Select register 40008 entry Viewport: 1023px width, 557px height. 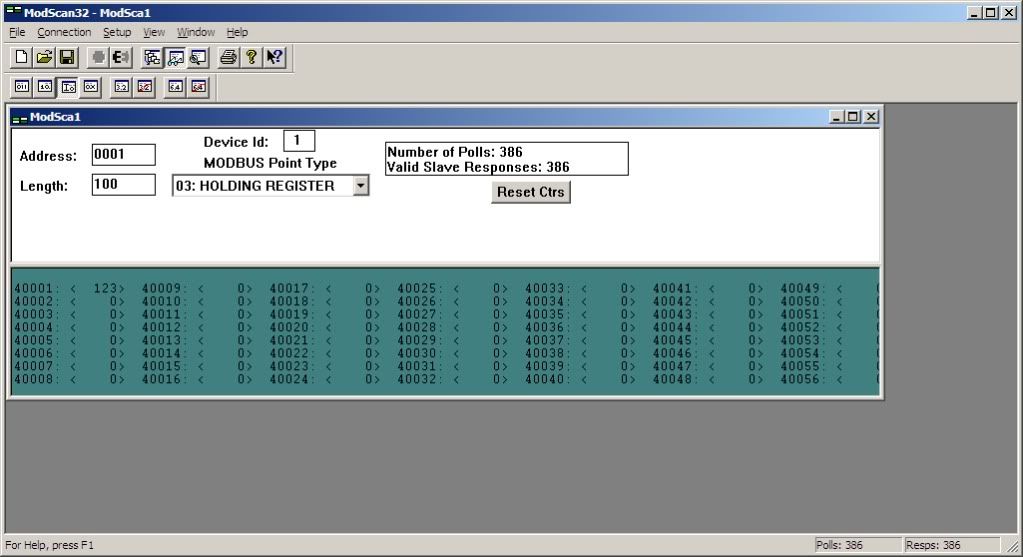tap(69, 379)
